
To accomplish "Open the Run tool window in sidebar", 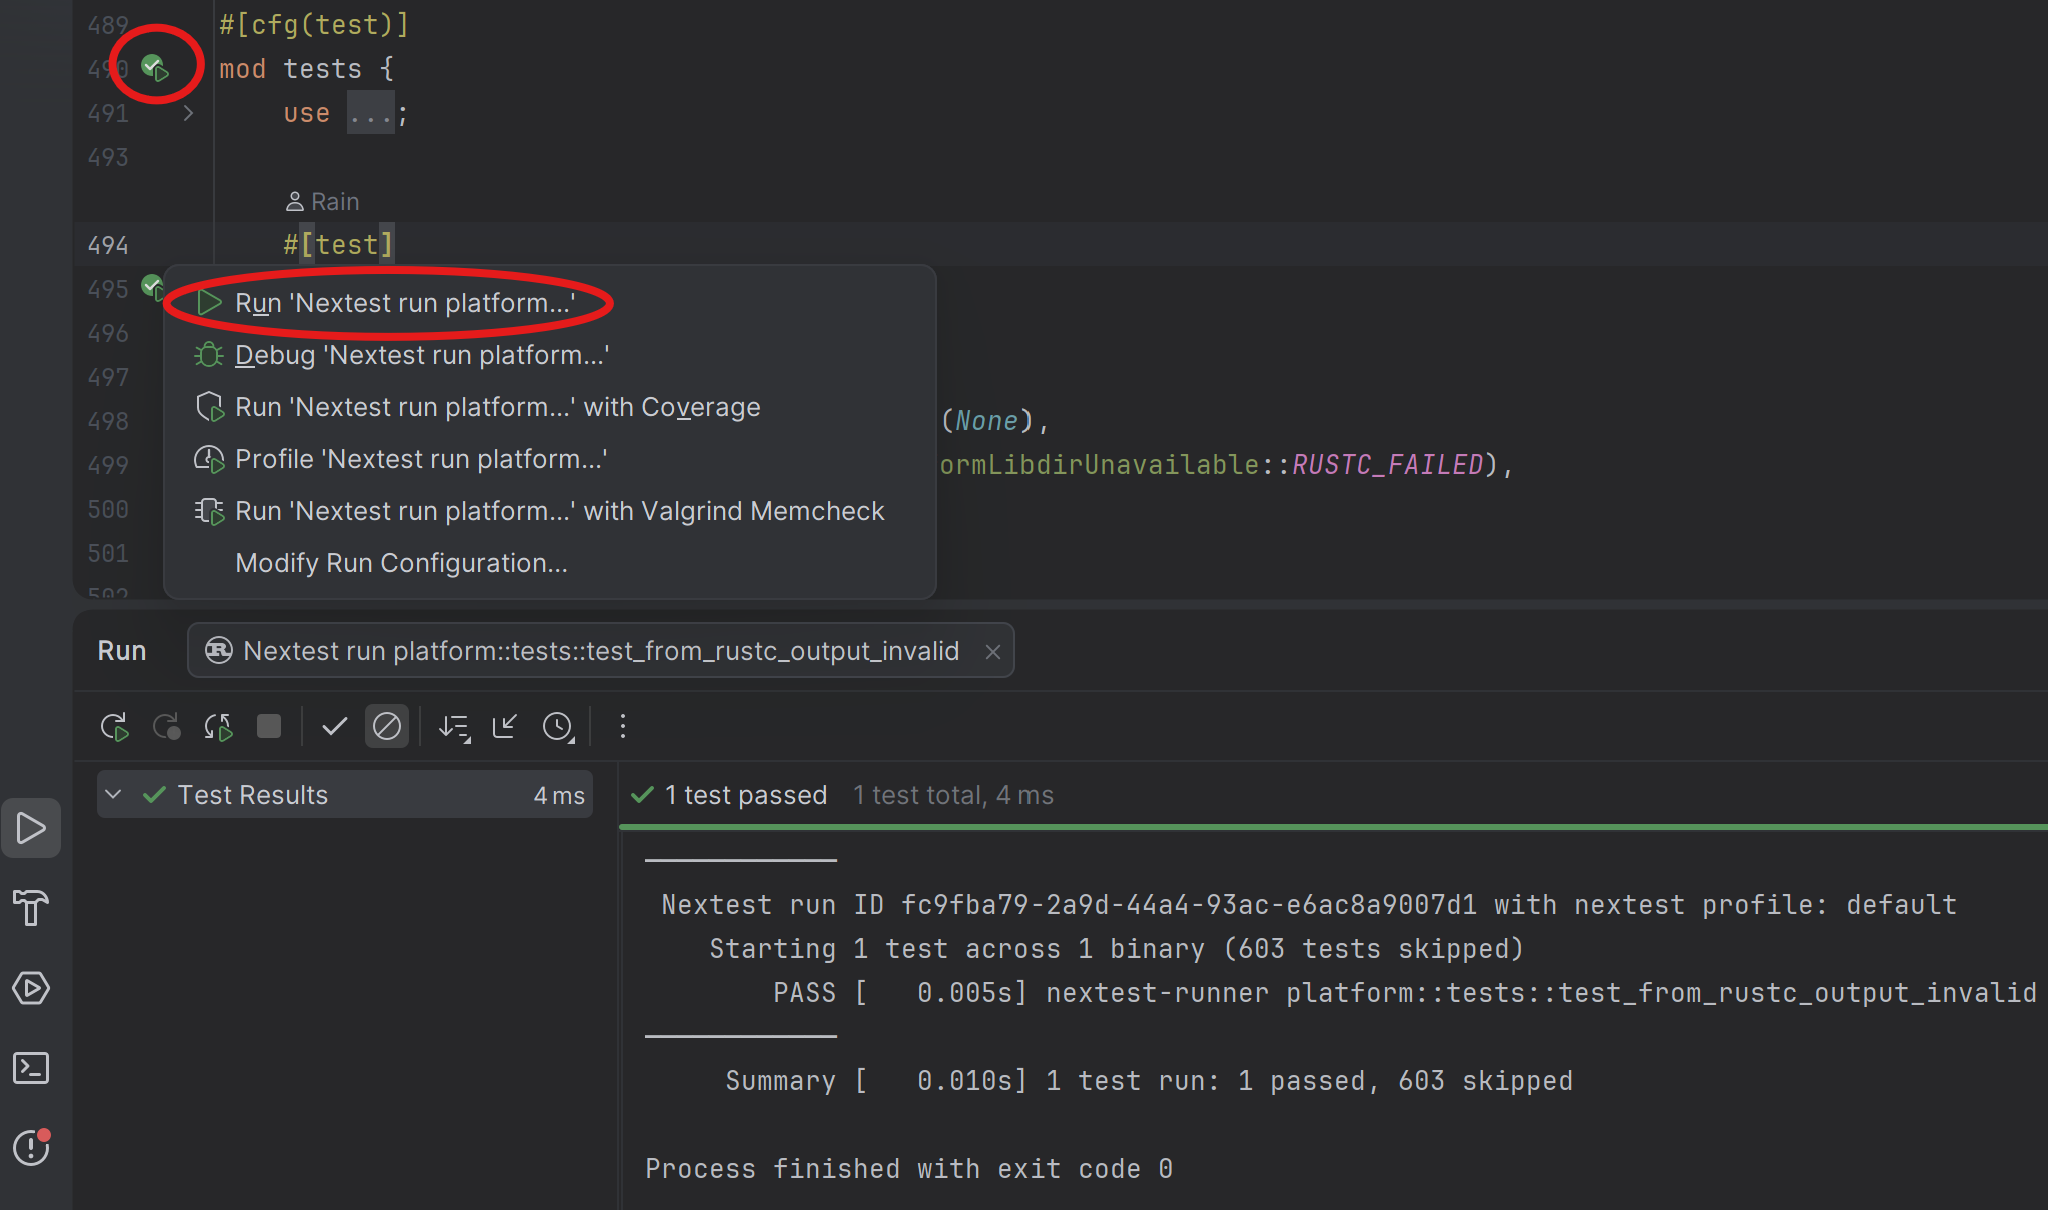I will (31, 828).
